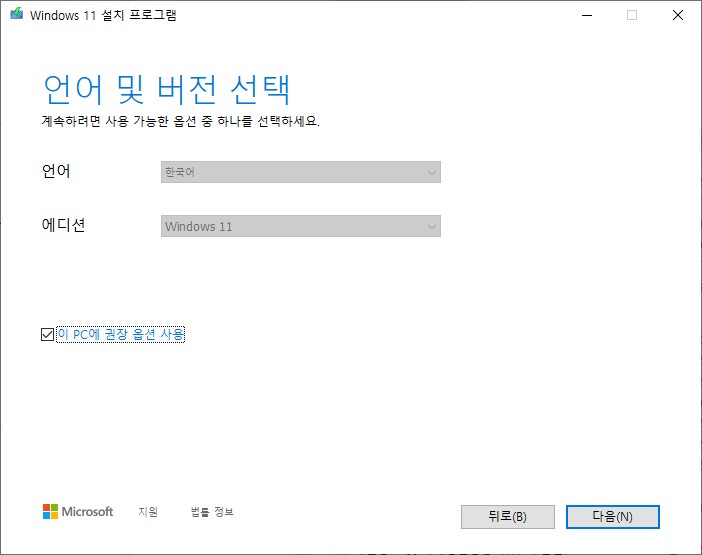Click 'Windows 11 설치 프로그램' title text

(x=103, y=15)
